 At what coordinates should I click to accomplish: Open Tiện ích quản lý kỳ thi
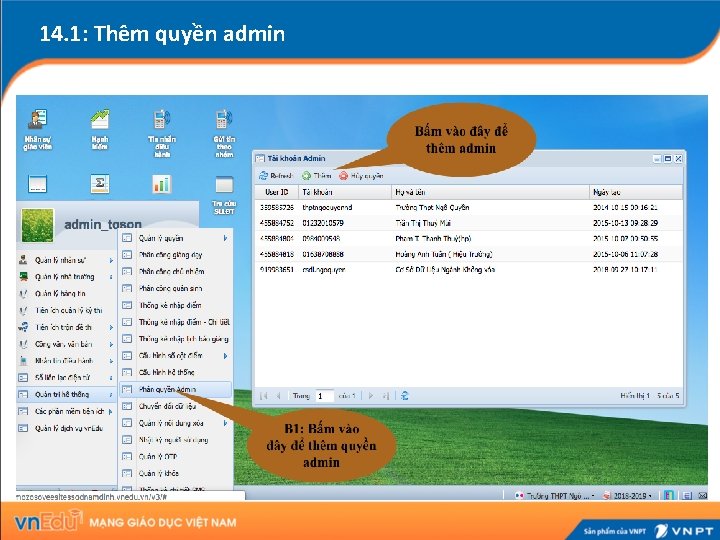(66, 311)
